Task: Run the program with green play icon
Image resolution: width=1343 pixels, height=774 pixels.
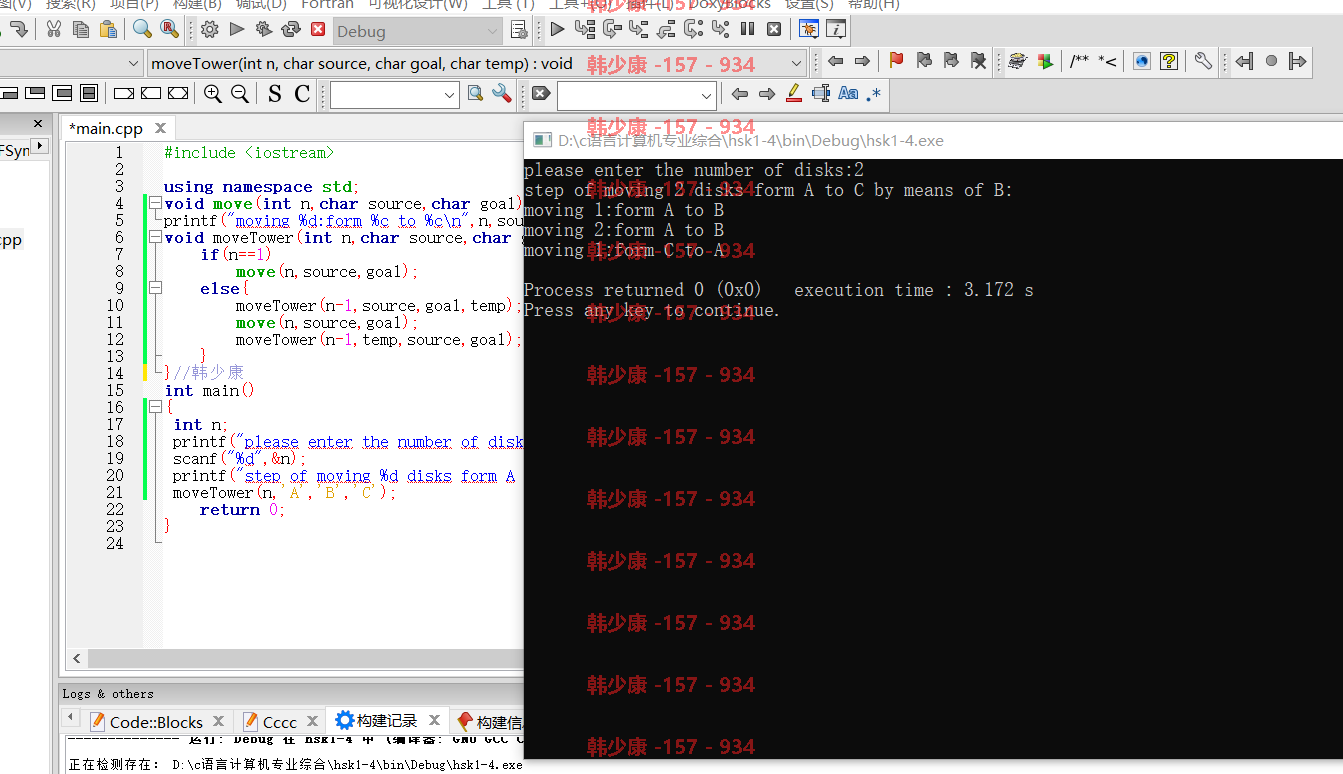Action: (237, 29)
